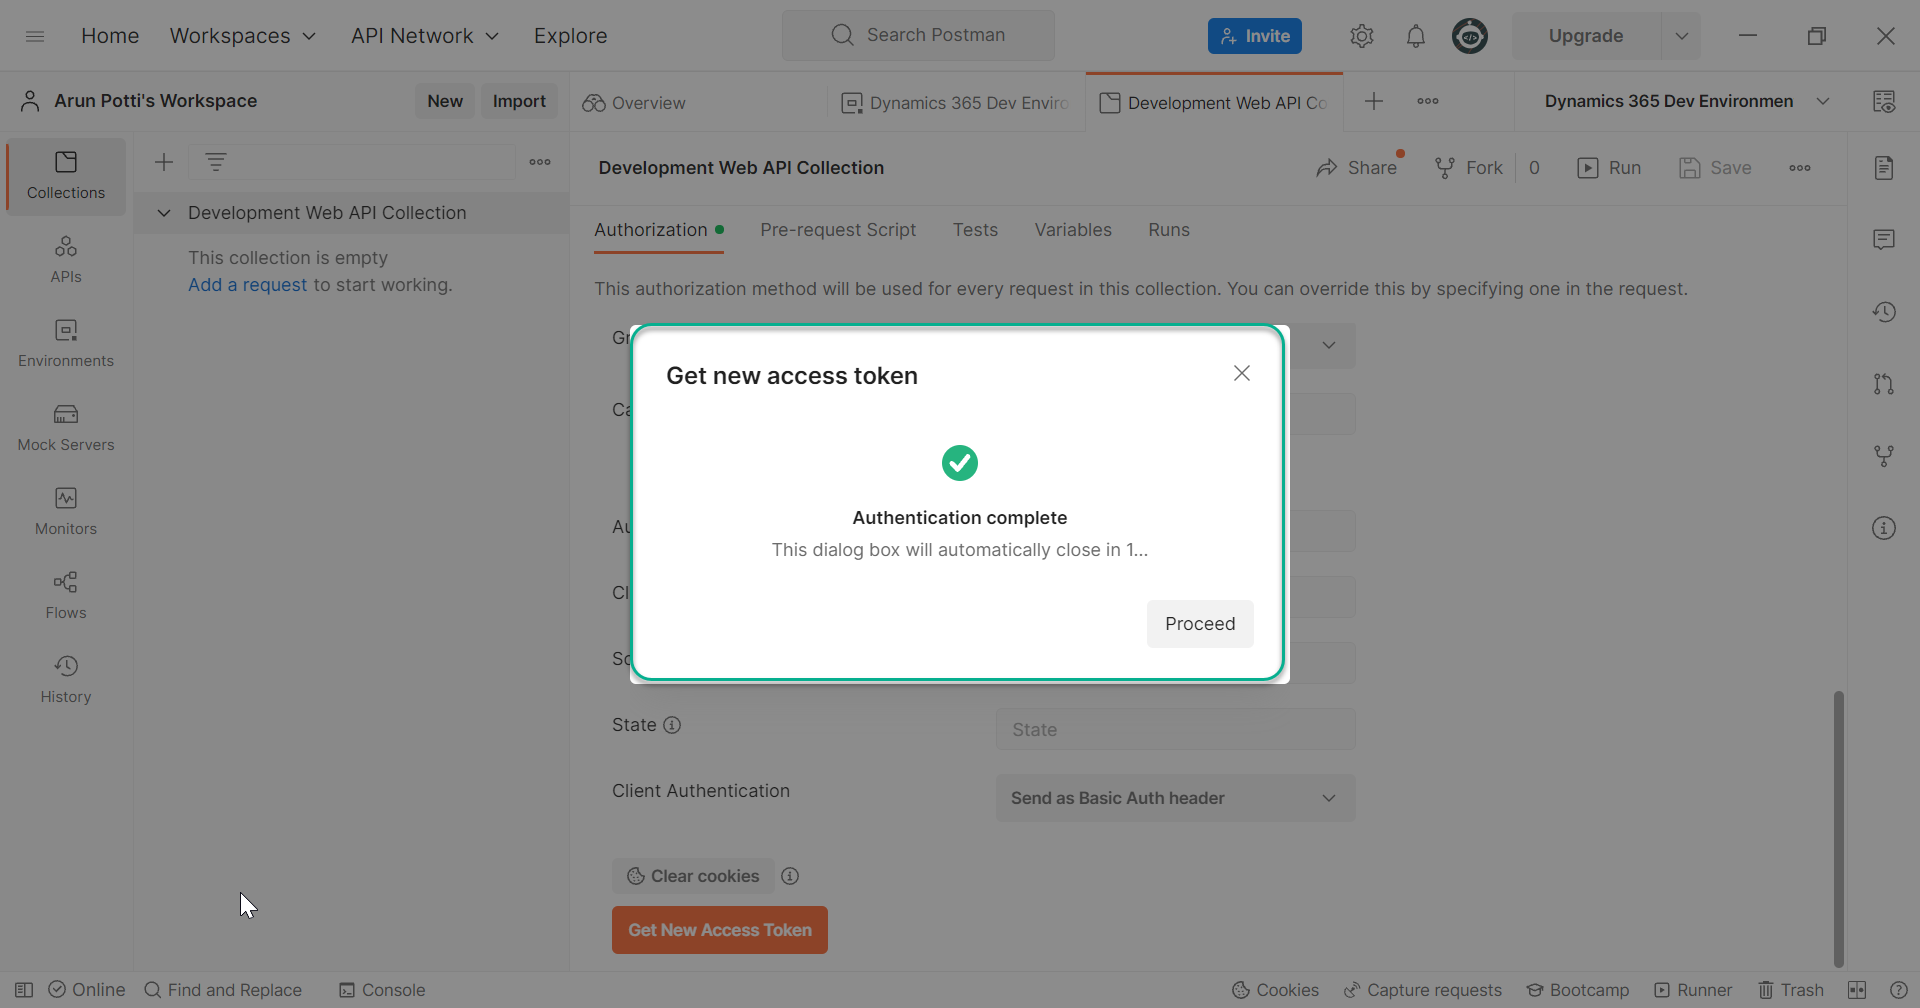This screenshot has width=1920, height=1008.
Task: Open the Cookies manager
Action: pos(1274,990)
